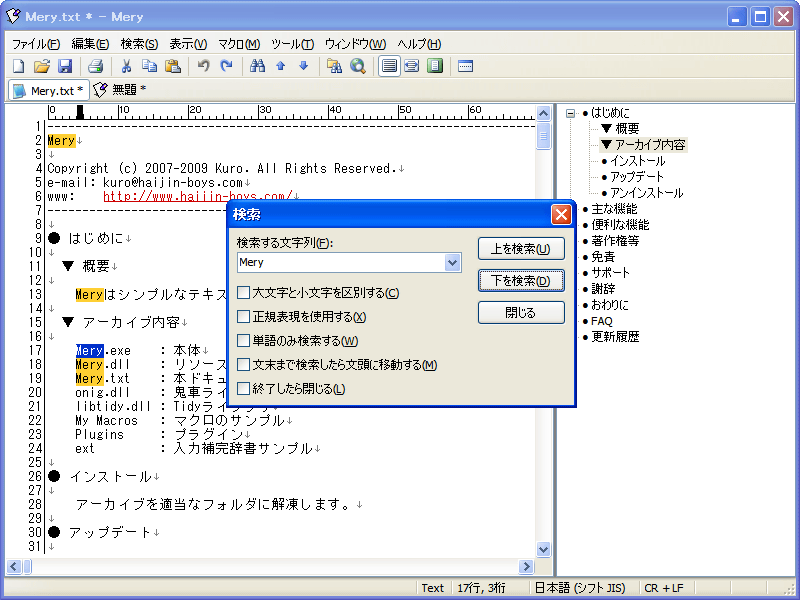
Task: Open the ファイル(F) menu
Action: coord(36,44)
